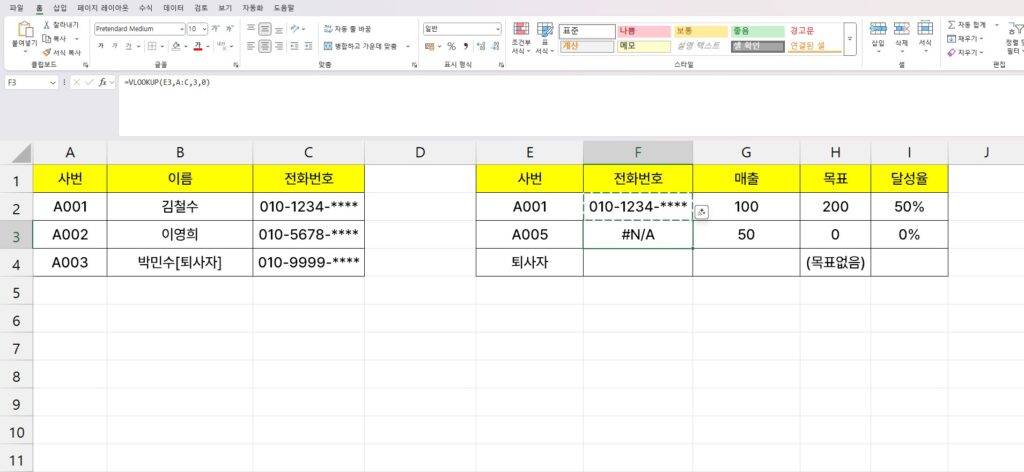Viewport: 1024px width, 472px height.
Task: Open Conditional Formatting (조건부 서식)
Action: pos(519,30)
